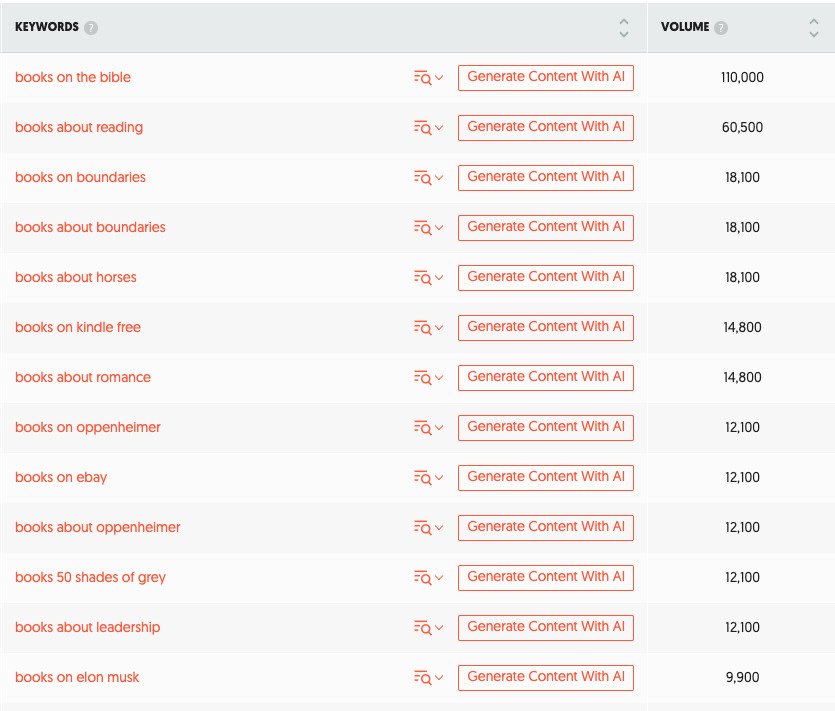Generate AI content for 'books on kindle free'
Image resolution: width=835 pixels, height=711 pixels.
545,327
